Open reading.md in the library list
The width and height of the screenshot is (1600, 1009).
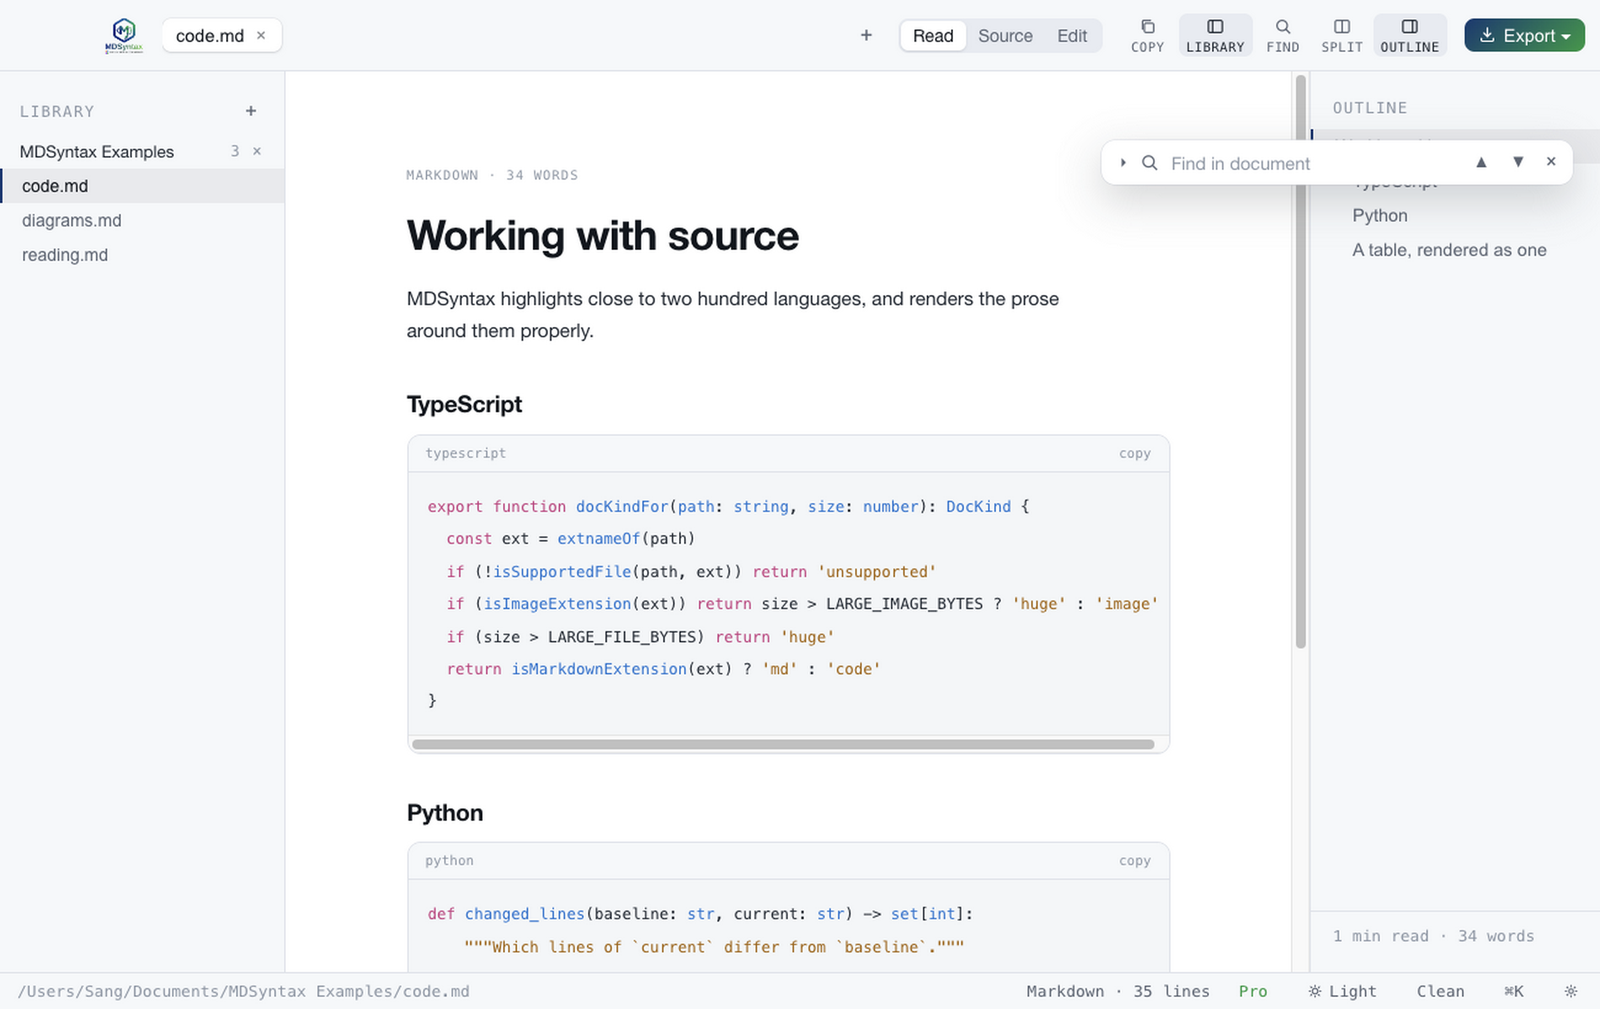click(142, 255)
